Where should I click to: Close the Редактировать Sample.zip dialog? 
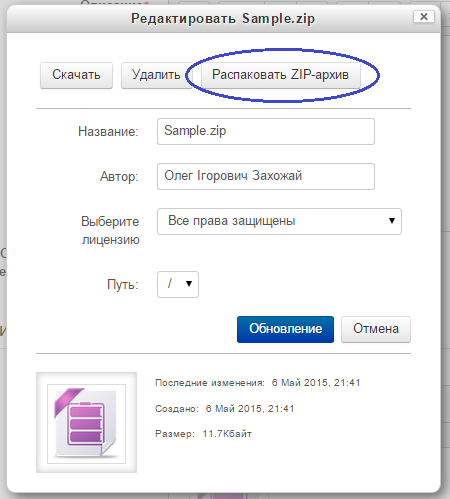tap(424, 17)
